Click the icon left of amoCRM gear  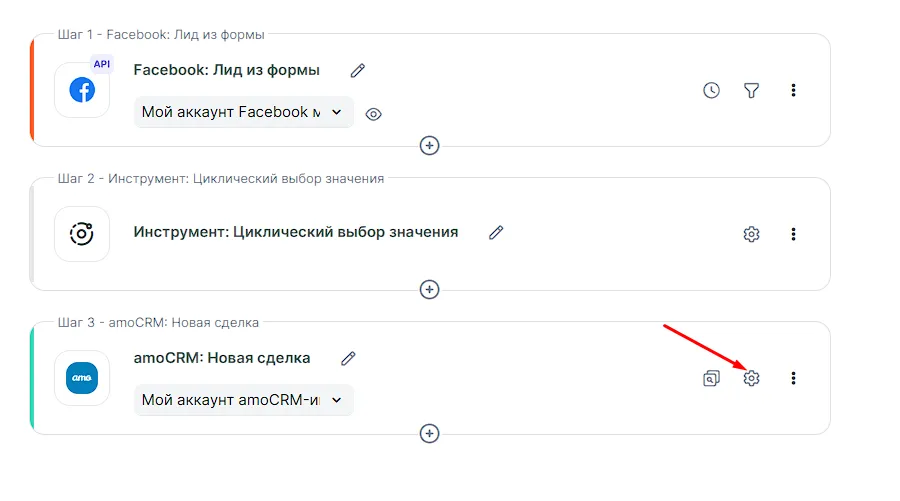coord(711,378)
